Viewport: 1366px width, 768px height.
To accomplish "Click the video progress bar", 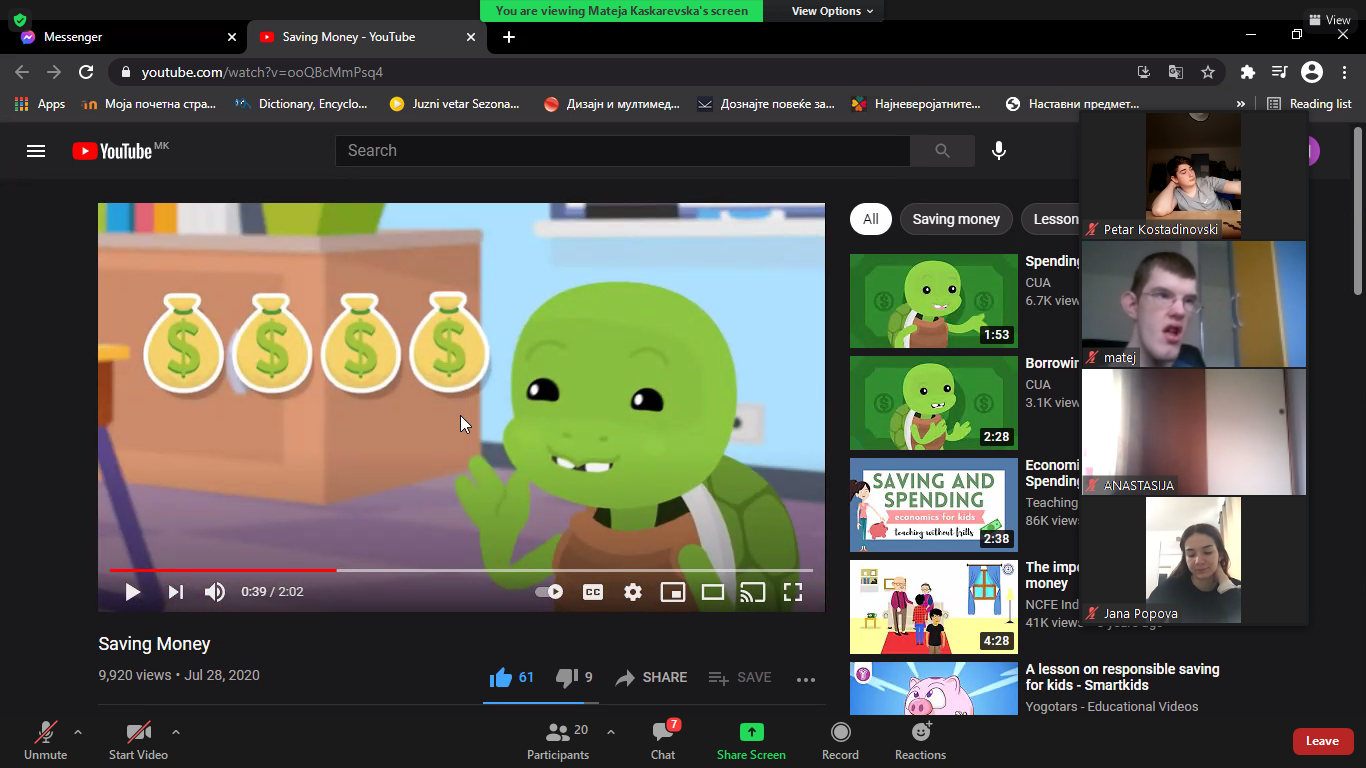I will click(x=460, y=570).
